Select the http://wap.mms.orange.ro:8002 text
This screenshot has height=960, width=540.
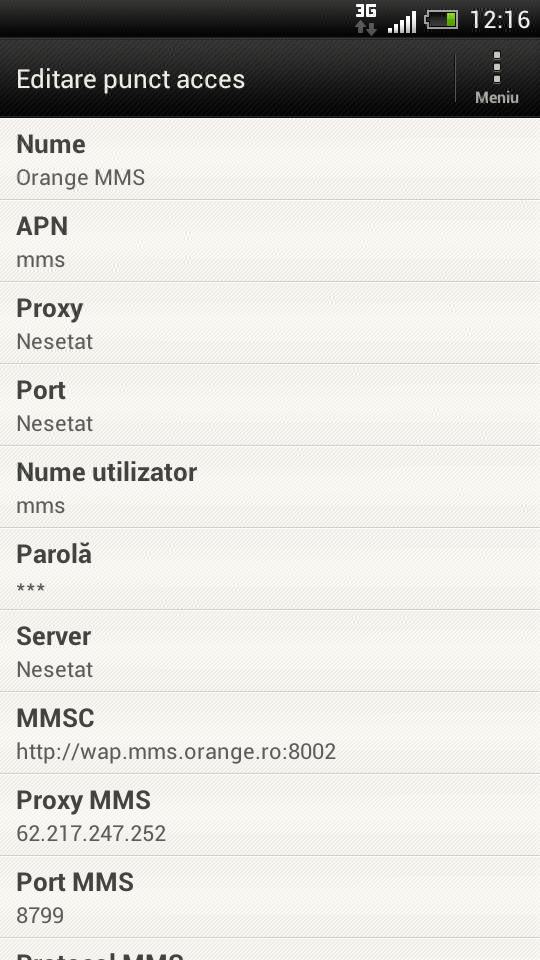point(176,752)
